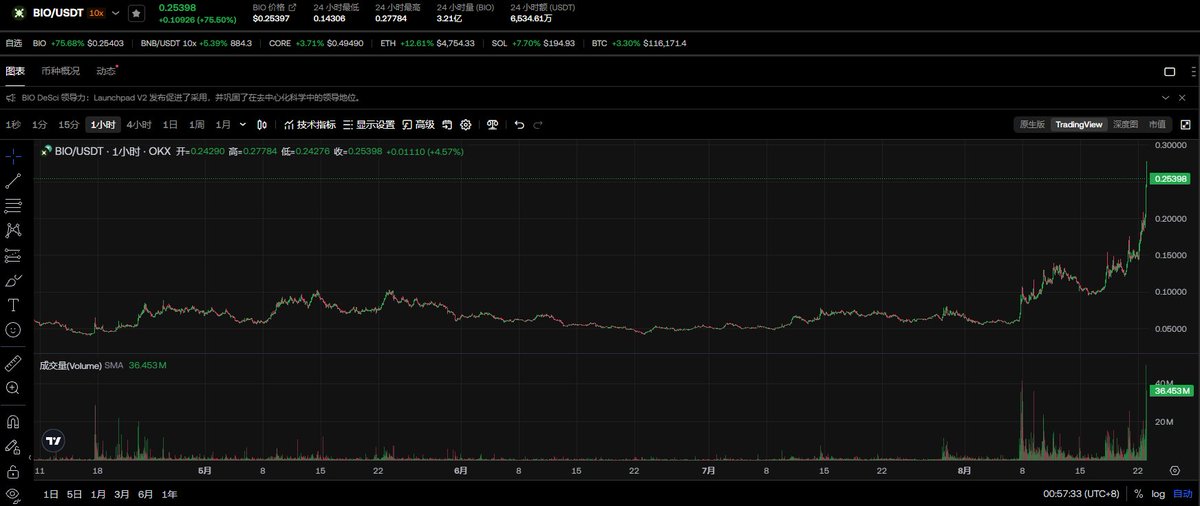Viewport: 1200px width, 506px height.
Task: Click BNB/USDT in watchlist ticker
Action: (x=196, y=43)
